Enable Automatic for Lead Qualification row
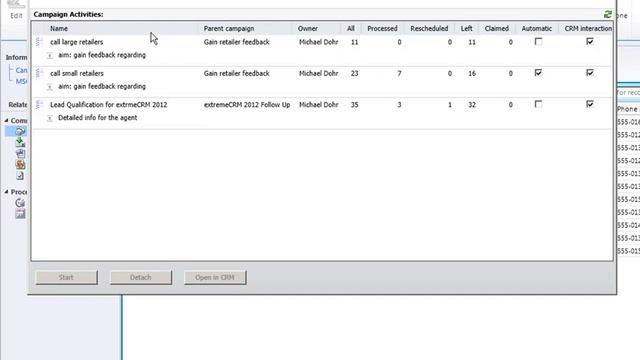Viewport: 640px width, 360px height. point(538,104)
